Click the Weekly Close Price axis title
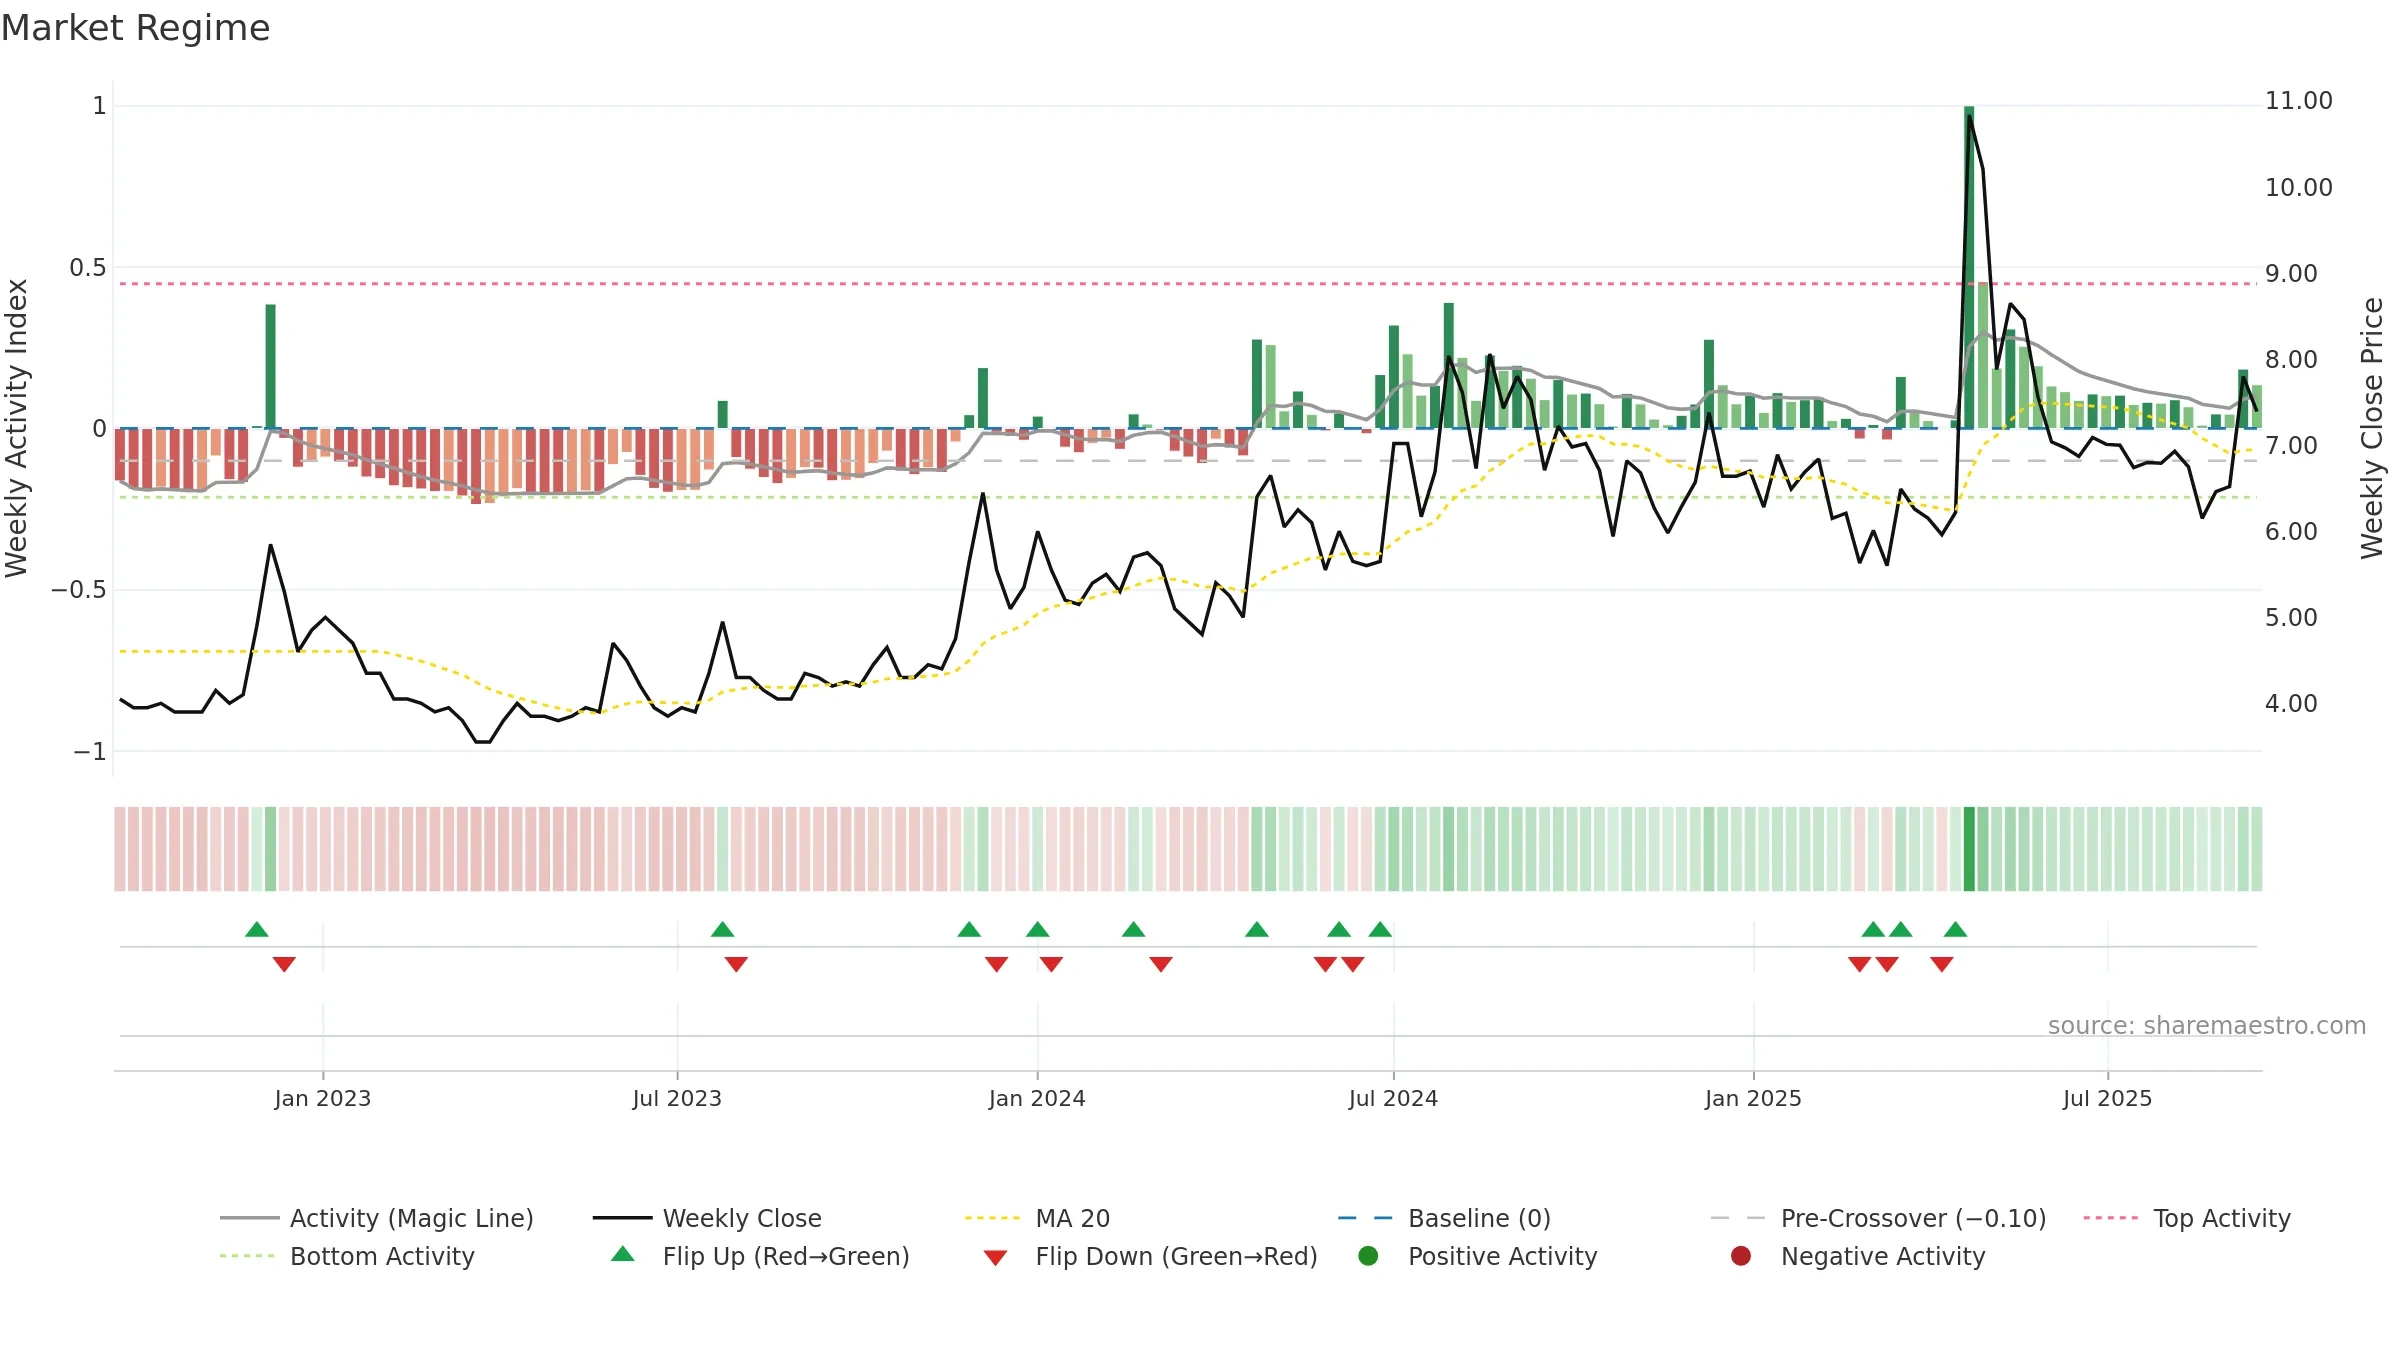This screenshot has width=2400, height=1350. [2371, 428]
